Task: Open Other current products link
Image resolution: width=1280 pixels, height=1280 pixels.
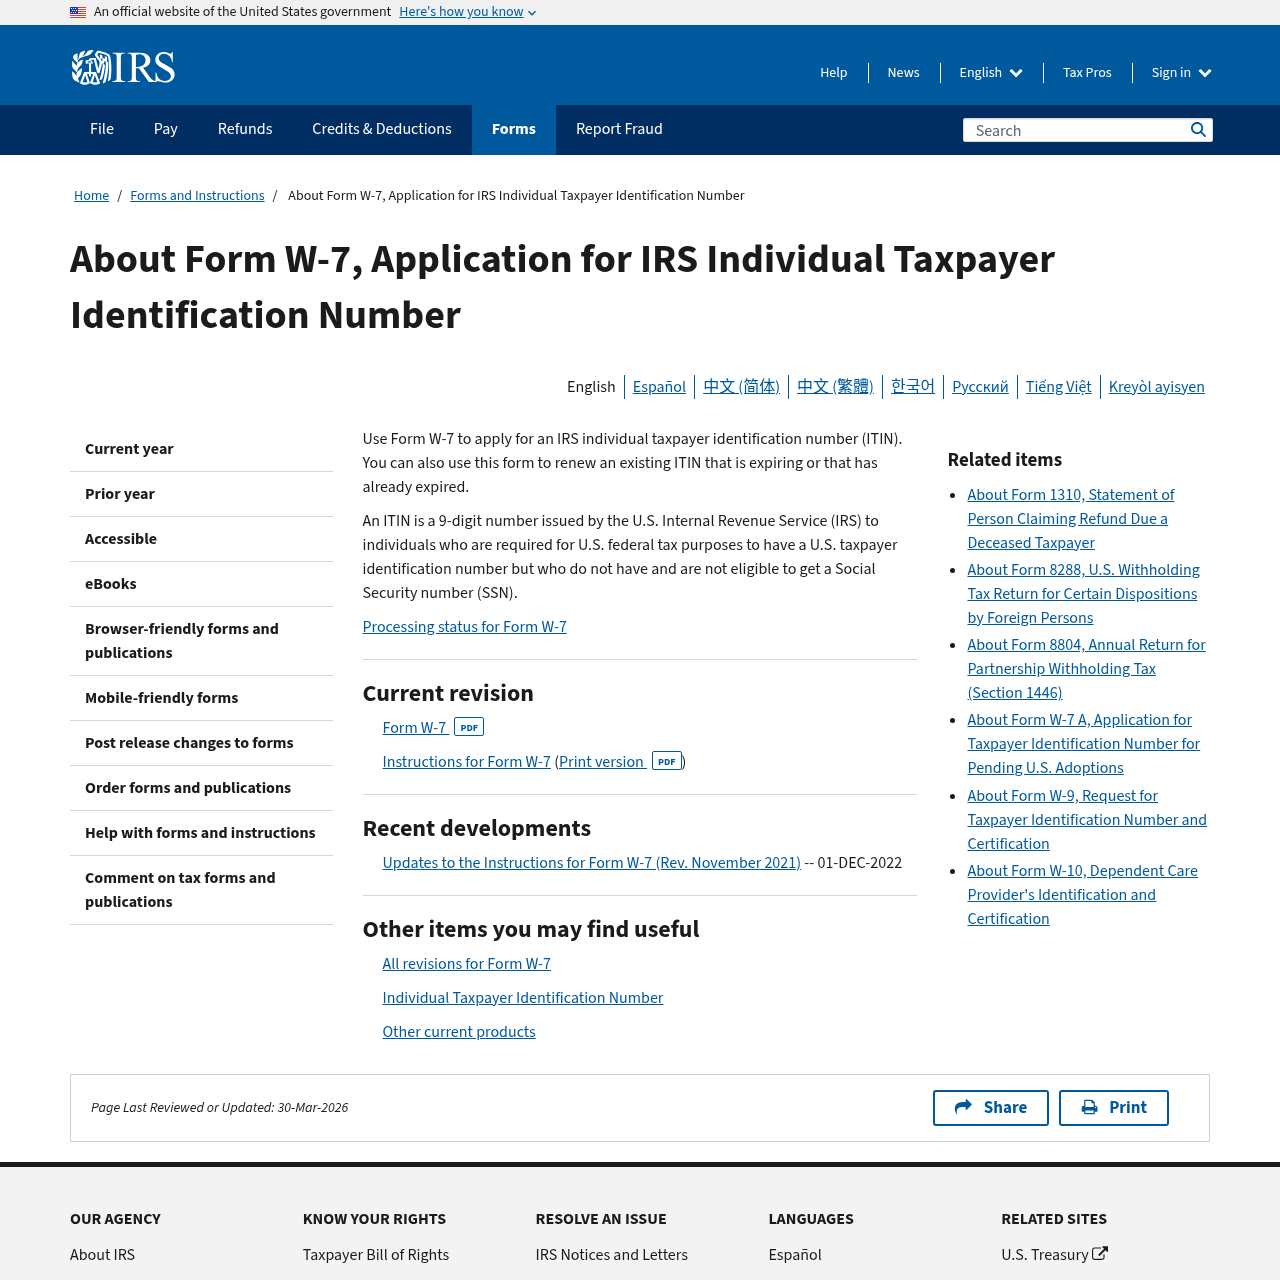Action: click(458, 1032)
